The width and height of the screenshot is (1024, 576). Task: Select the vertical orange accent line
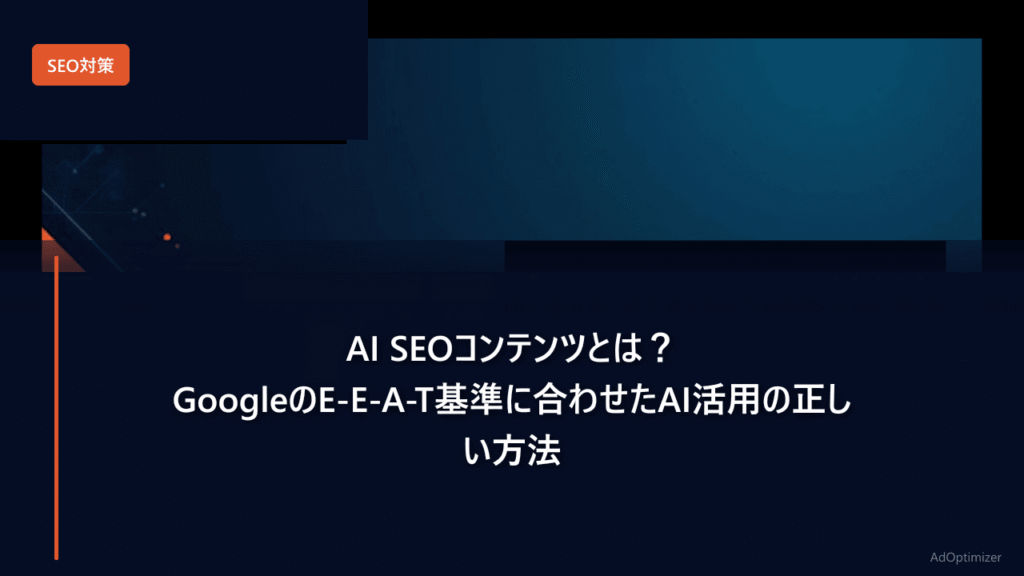pos(56,408)
